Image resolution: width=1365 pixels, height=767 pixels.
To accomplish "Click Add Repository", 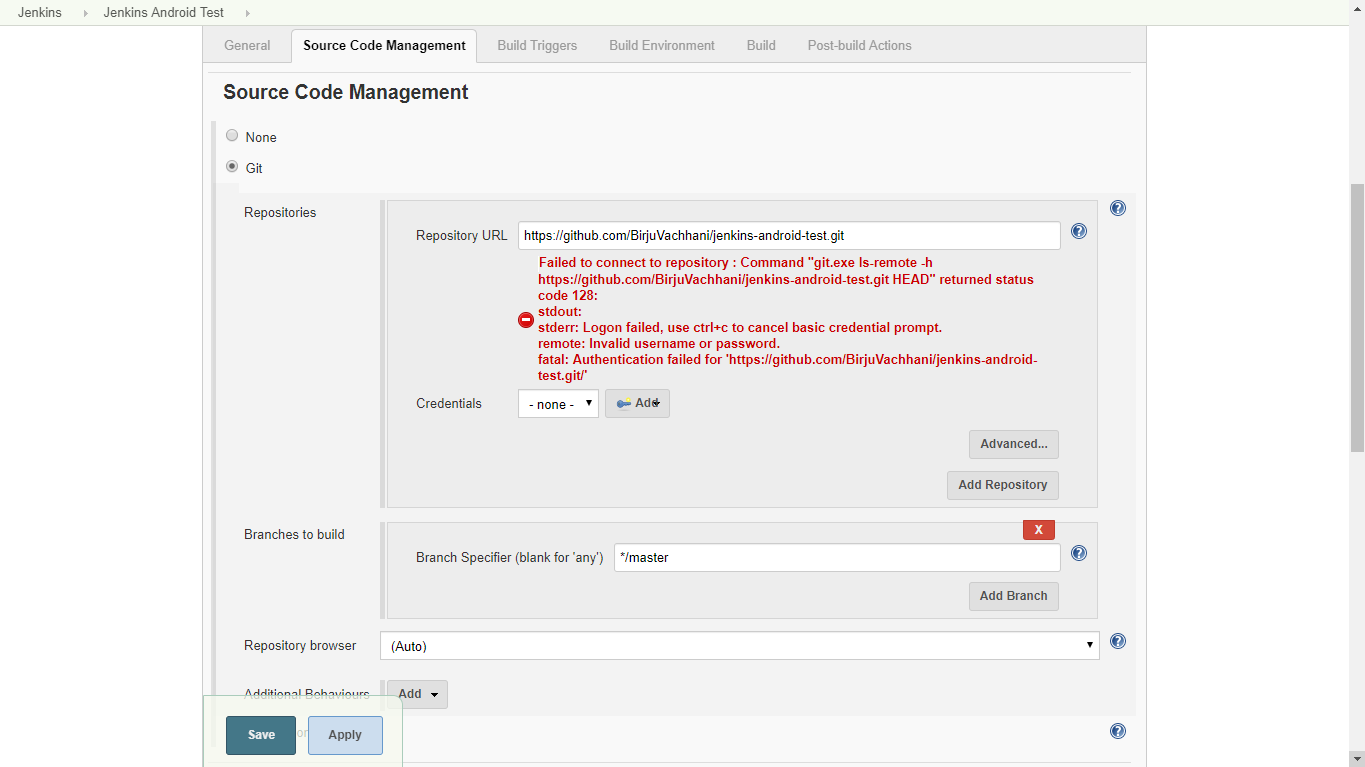I will point(1002,485).
